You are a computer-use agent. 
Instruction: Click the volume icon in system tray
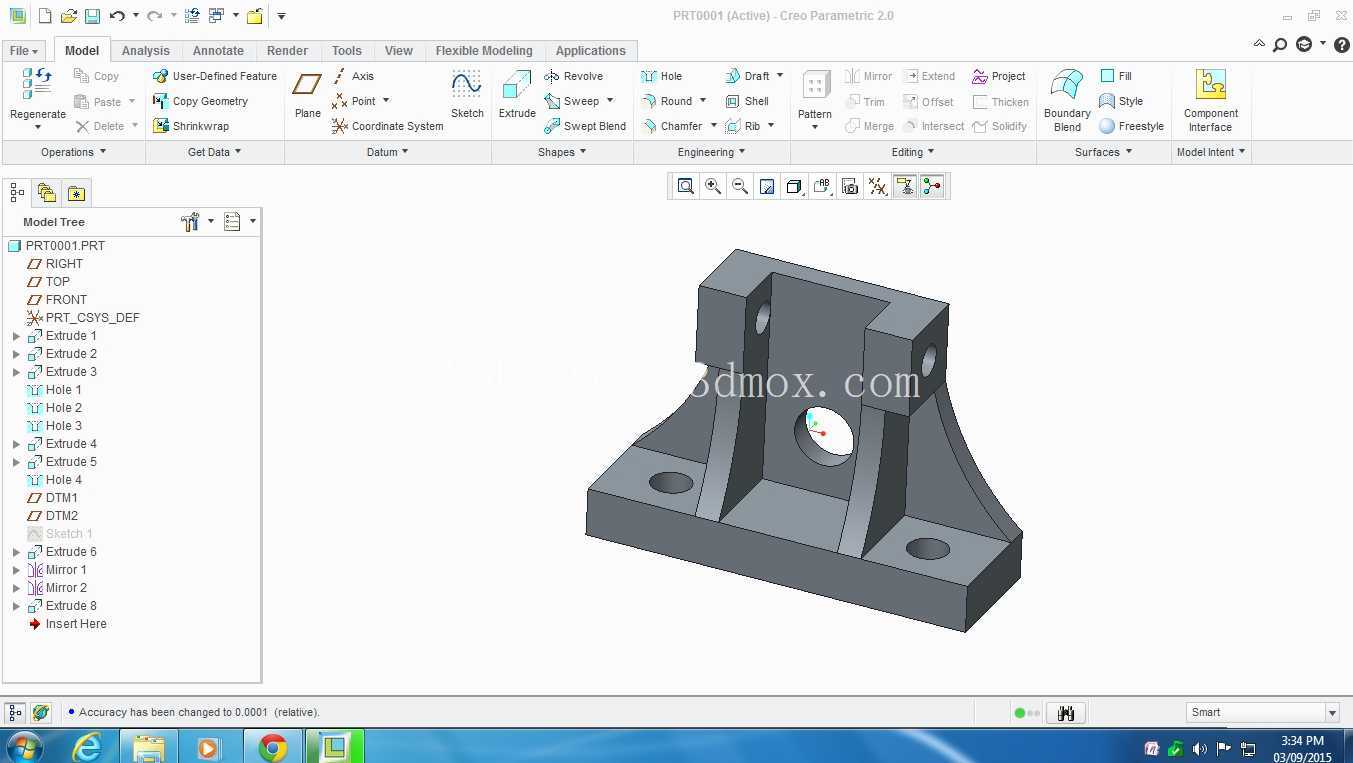[1199, 748]
